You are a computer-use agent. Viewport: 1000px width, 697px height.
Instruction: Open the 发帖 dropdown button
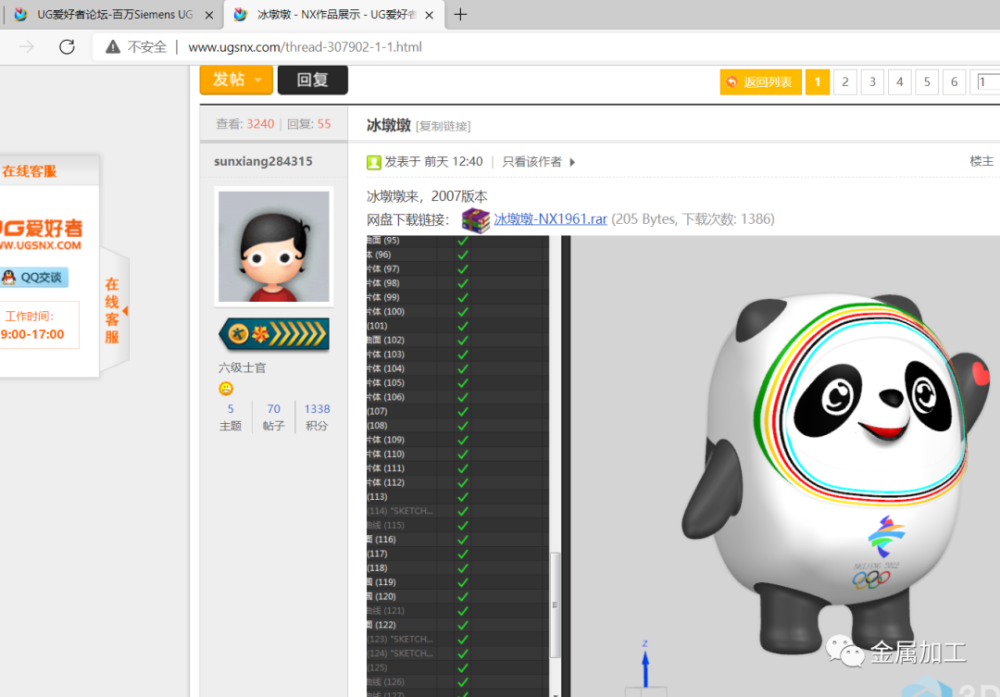tap(236, 80)
